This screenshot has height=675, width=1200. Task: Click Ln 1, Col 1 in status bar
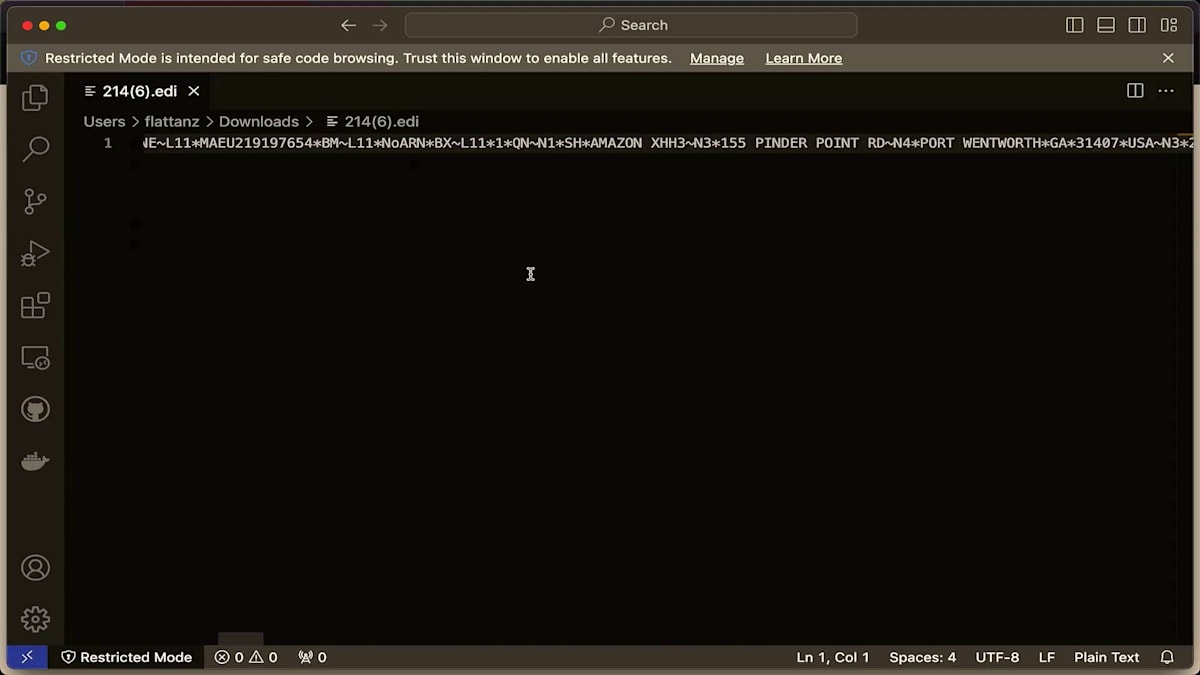833,657
